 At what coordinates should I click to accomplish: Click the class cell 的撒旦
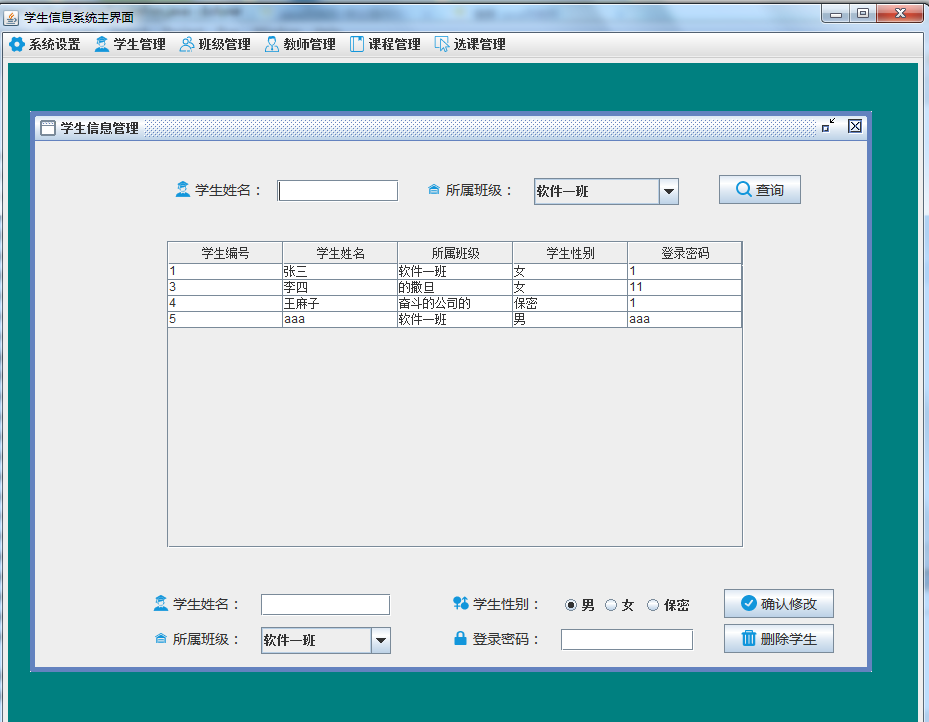pos(455,287)
